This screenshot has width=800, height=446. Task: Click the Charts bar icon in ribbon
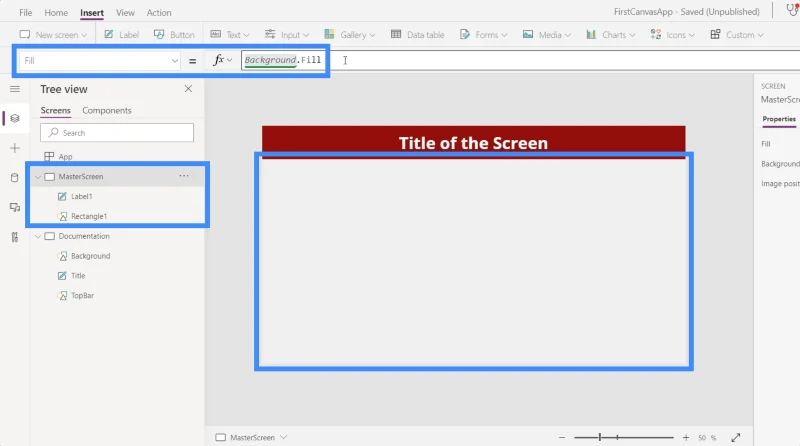(x=591, y=34)
